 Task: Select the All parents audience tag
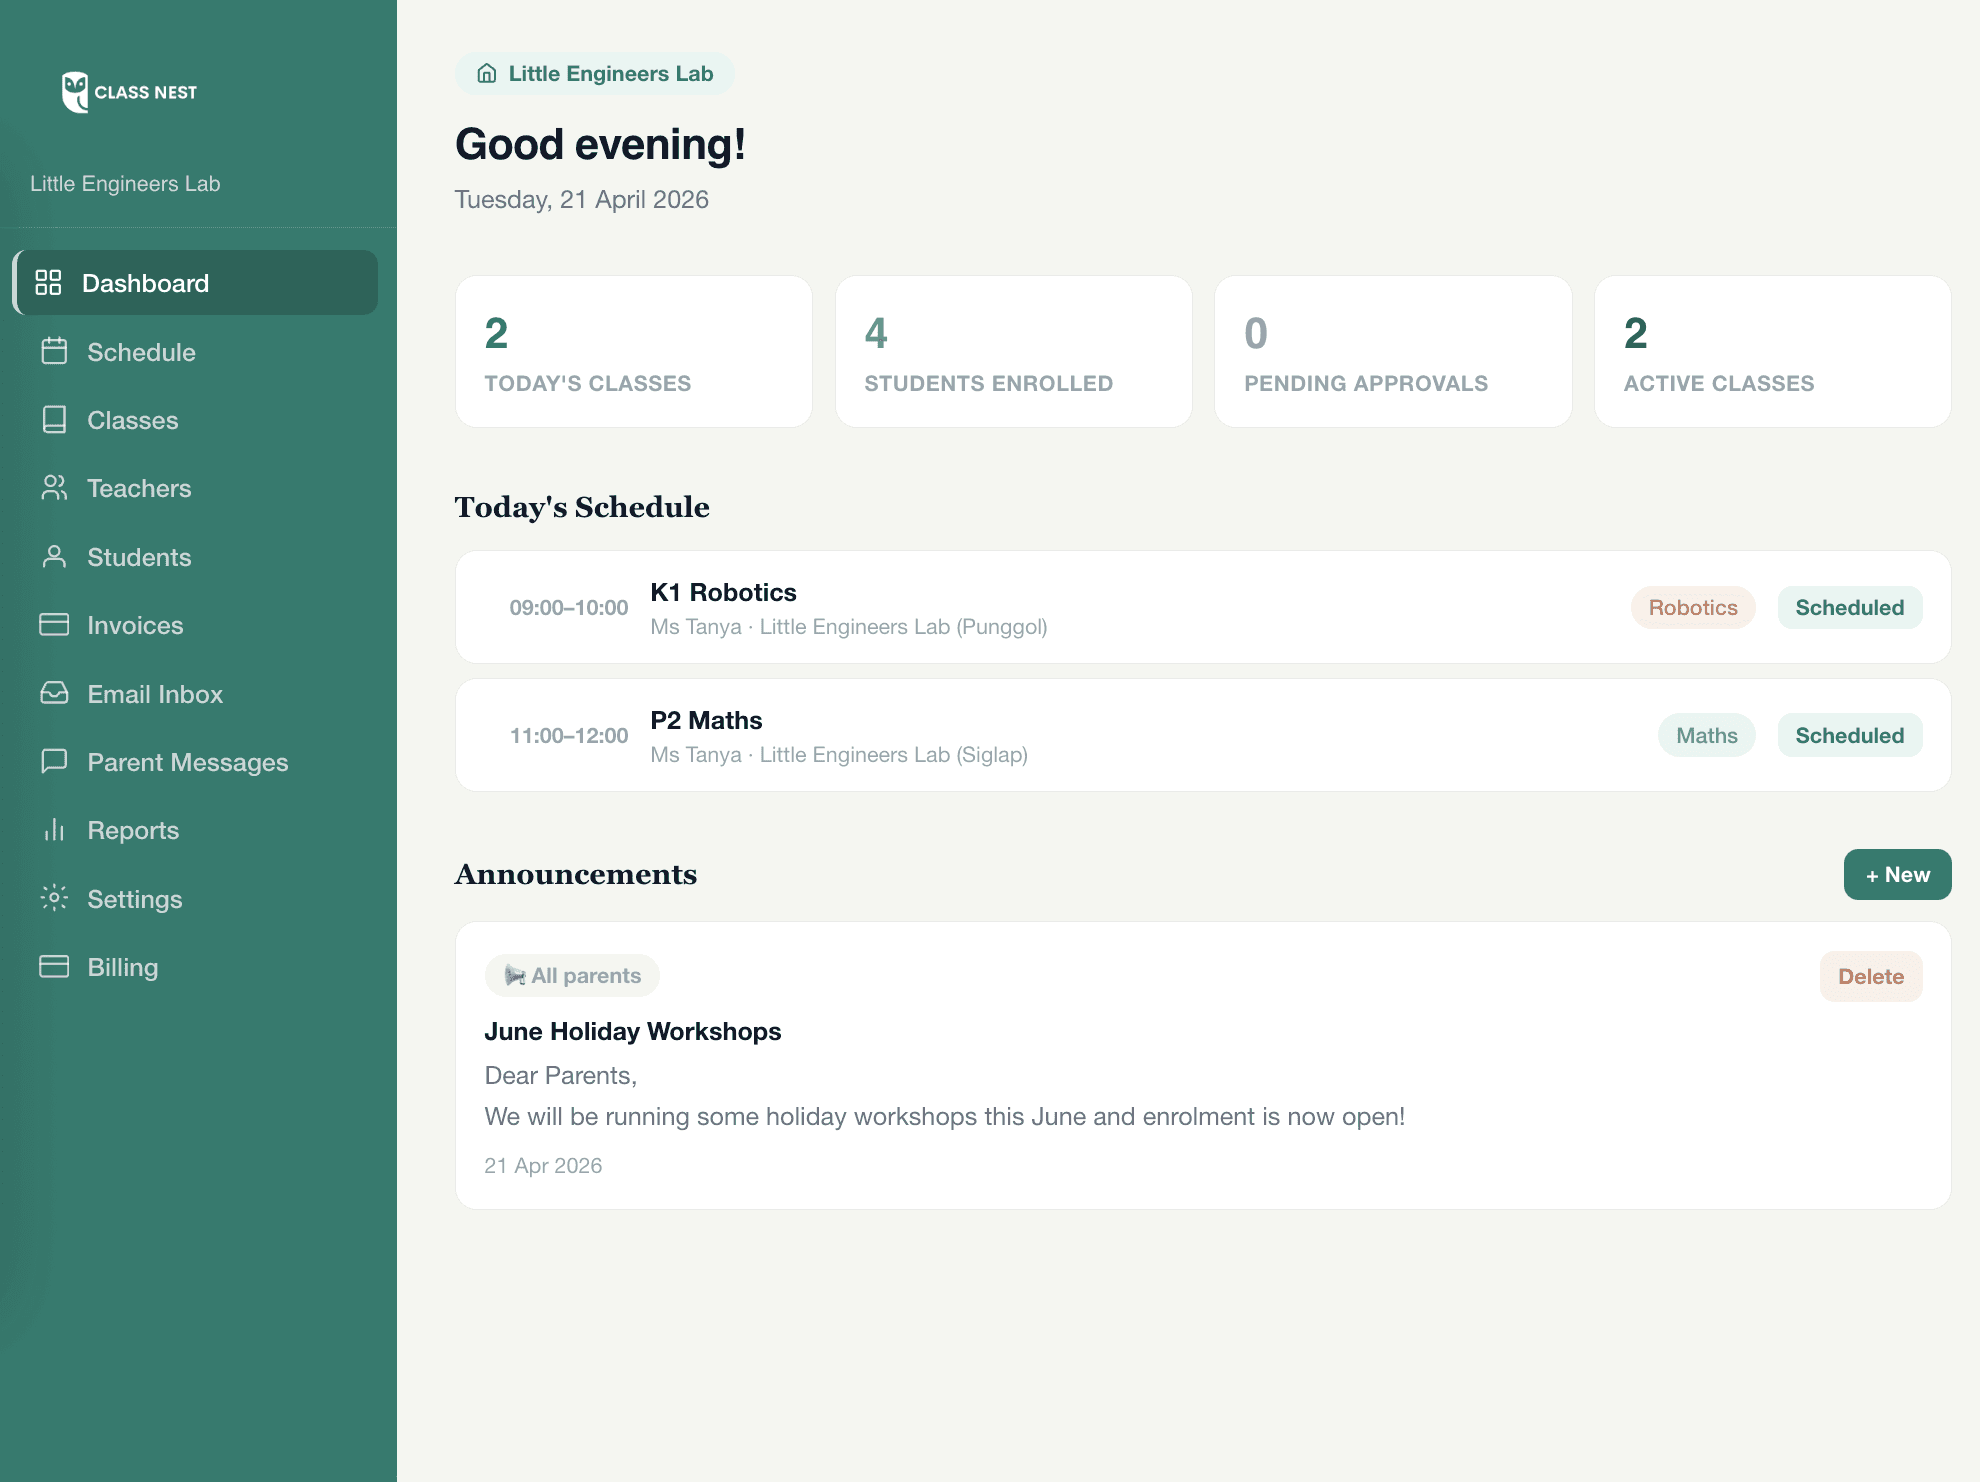point(572,975)
